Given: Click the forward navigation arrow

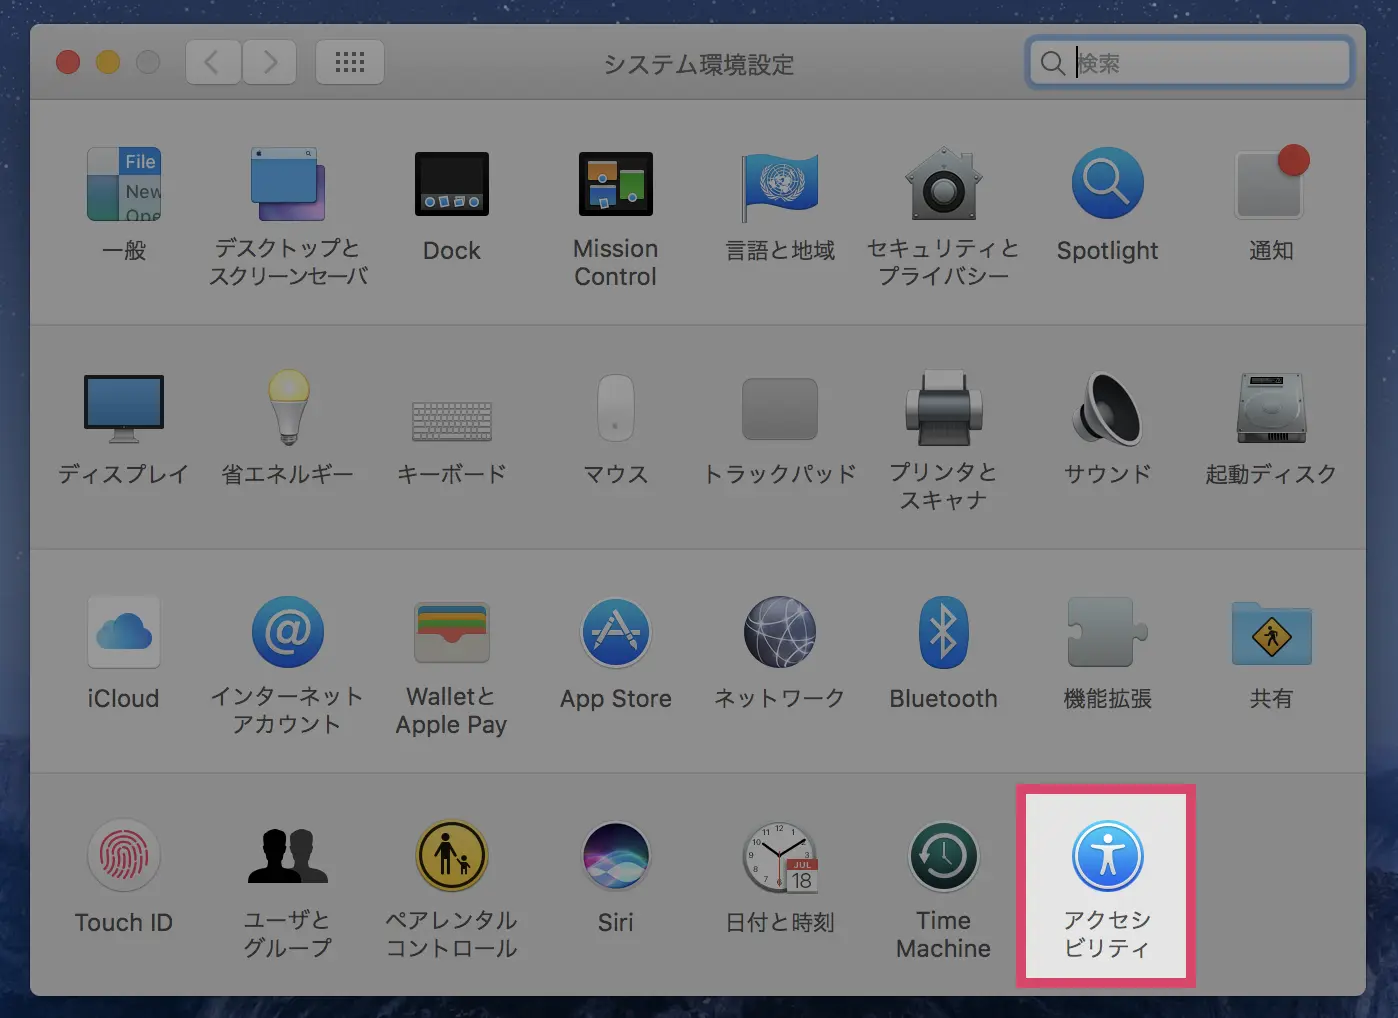Looking at the screenshot, I should (269, 63).
